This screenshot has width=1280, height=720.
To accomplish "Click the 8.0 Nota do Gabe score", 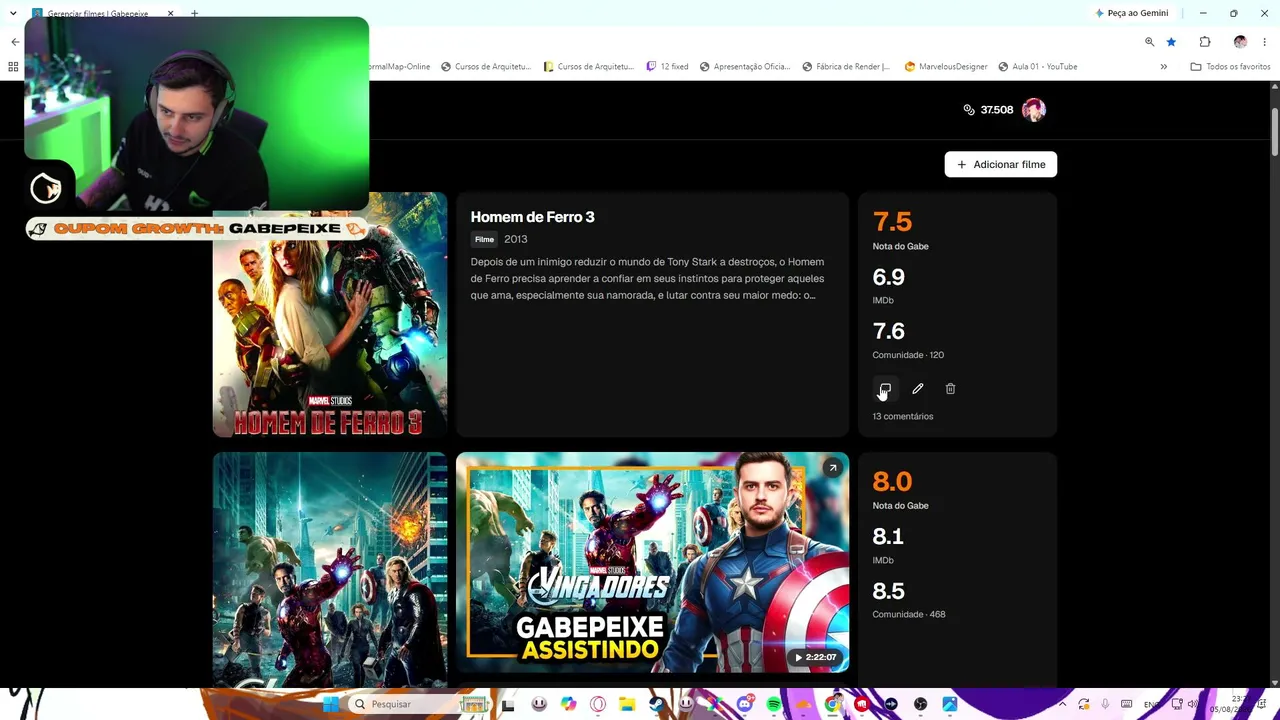I will (x=892, y=482).
